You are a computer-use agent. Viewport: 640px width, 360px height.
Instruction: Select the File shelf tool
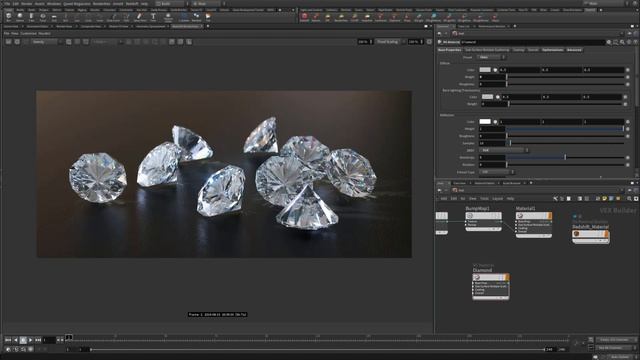coord(208,17)
